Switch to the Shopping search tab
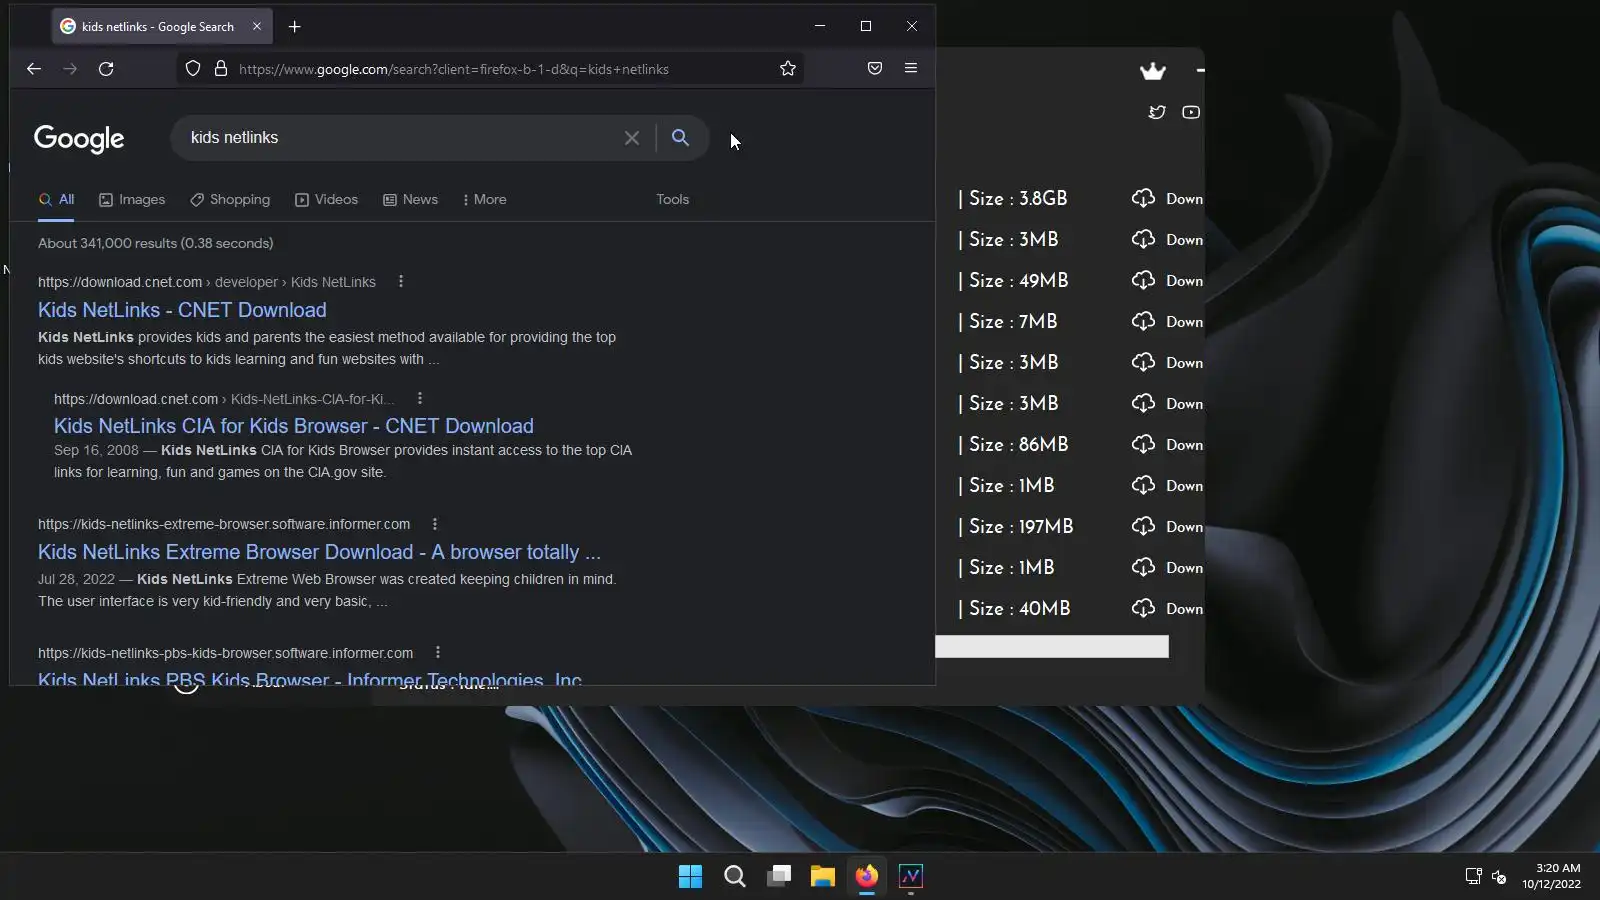This screenshot has height=900, width=1600. click(x=230, y=199)
